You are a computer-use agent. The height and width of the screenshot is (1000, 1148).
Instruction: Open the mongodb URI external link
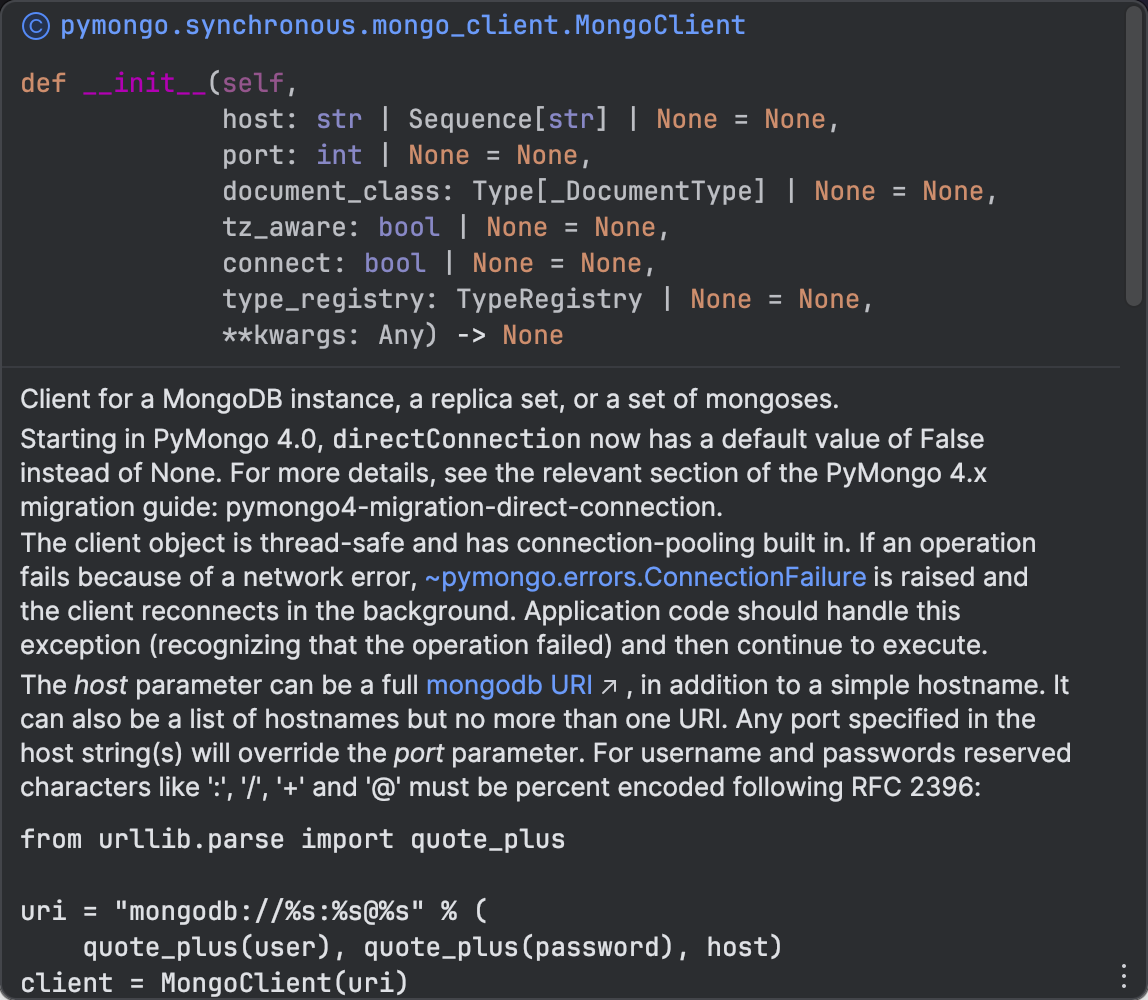[510, 684]
